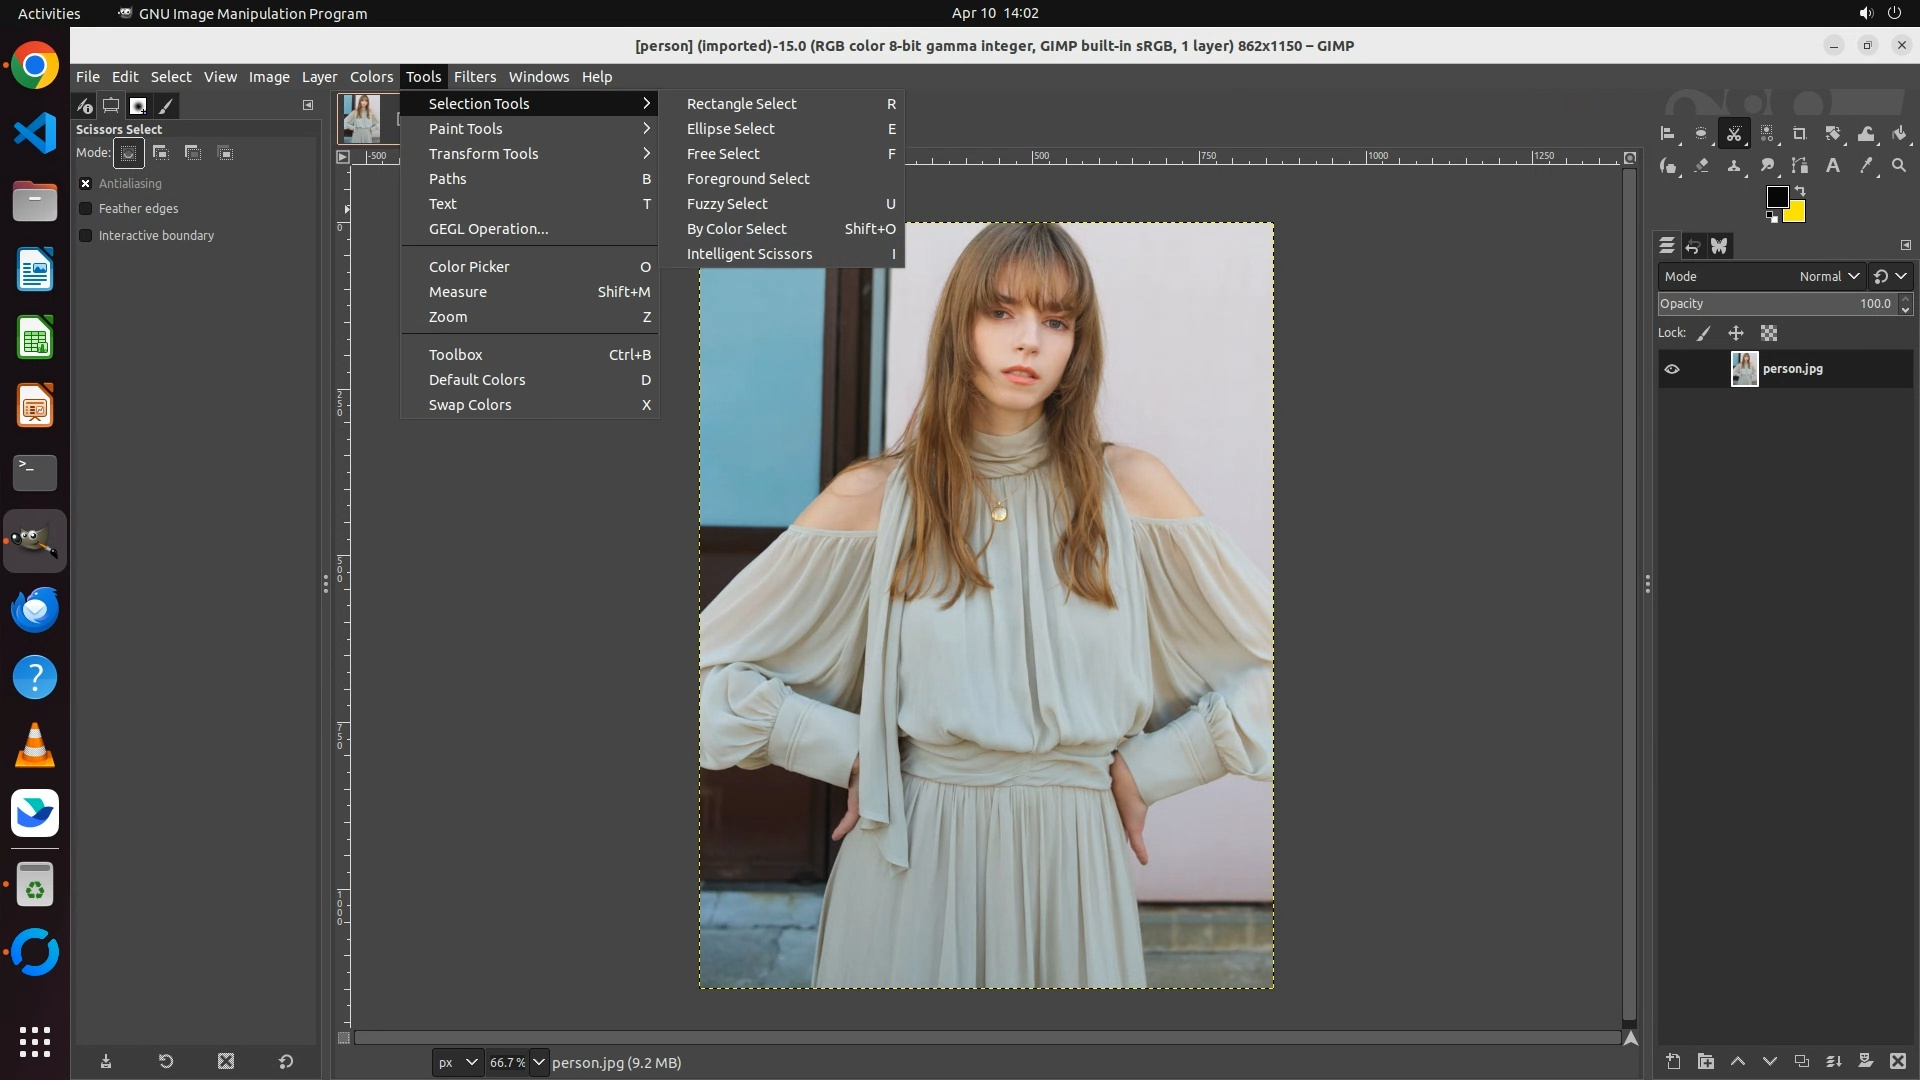Select the Color Picker eyedropper tool
1920x1080 pixels.
coord(1866,166)
